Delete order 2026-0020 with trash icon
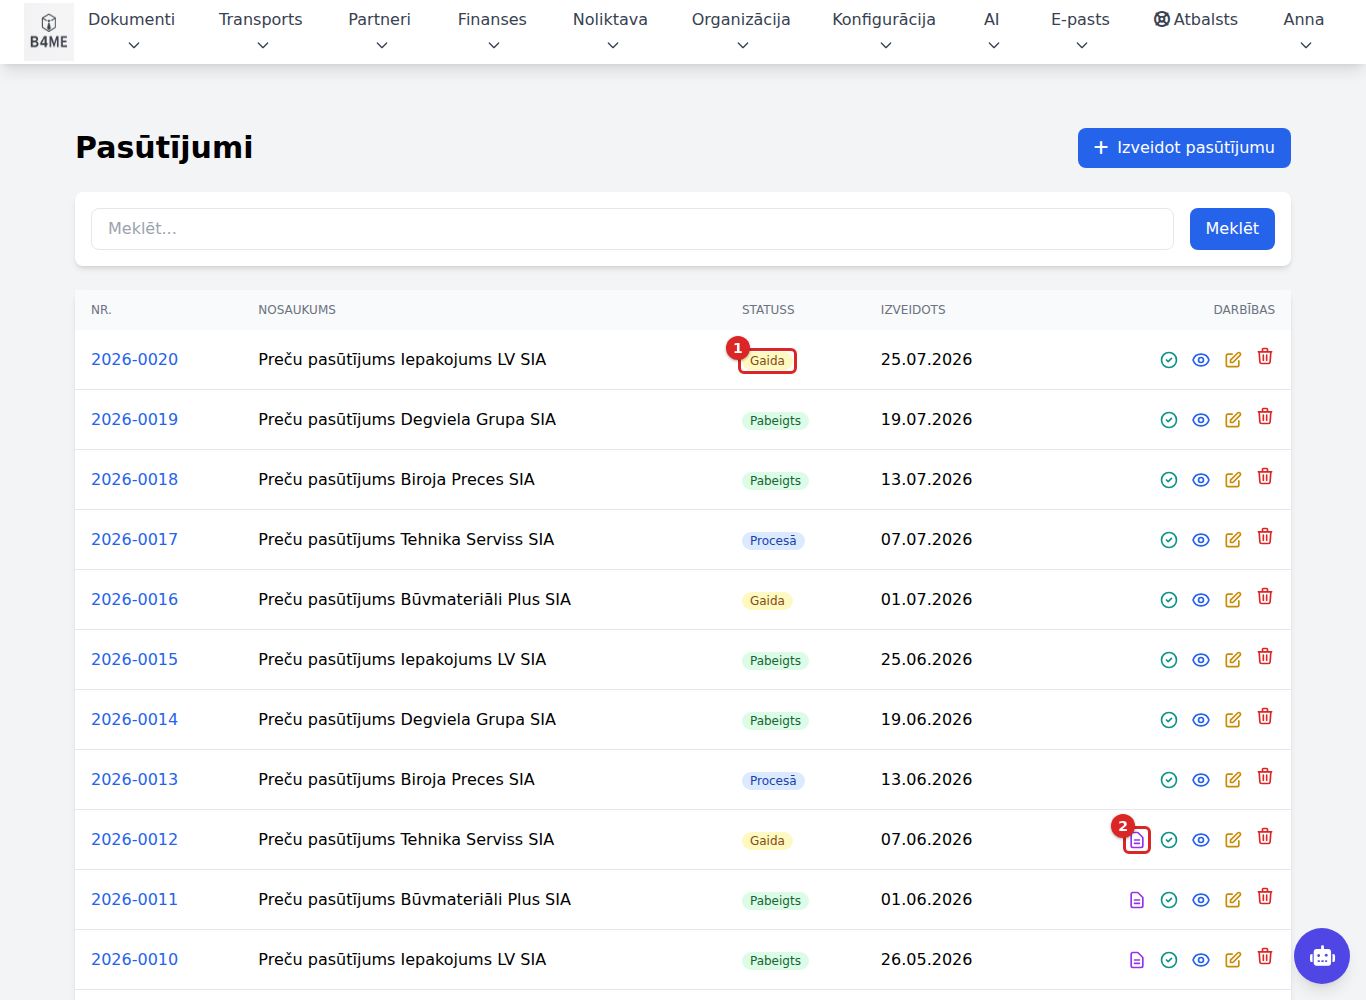The height and width of the screenshot is (1000, 1366). (1265, 357)
